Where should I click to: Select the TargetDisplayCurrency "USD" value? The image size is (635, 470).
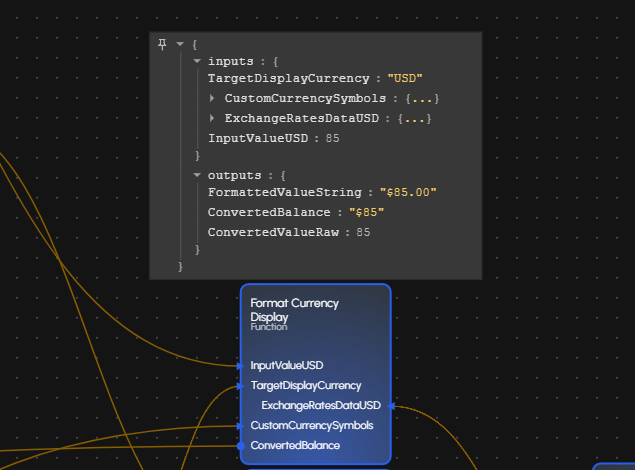[x=405, y=78]
